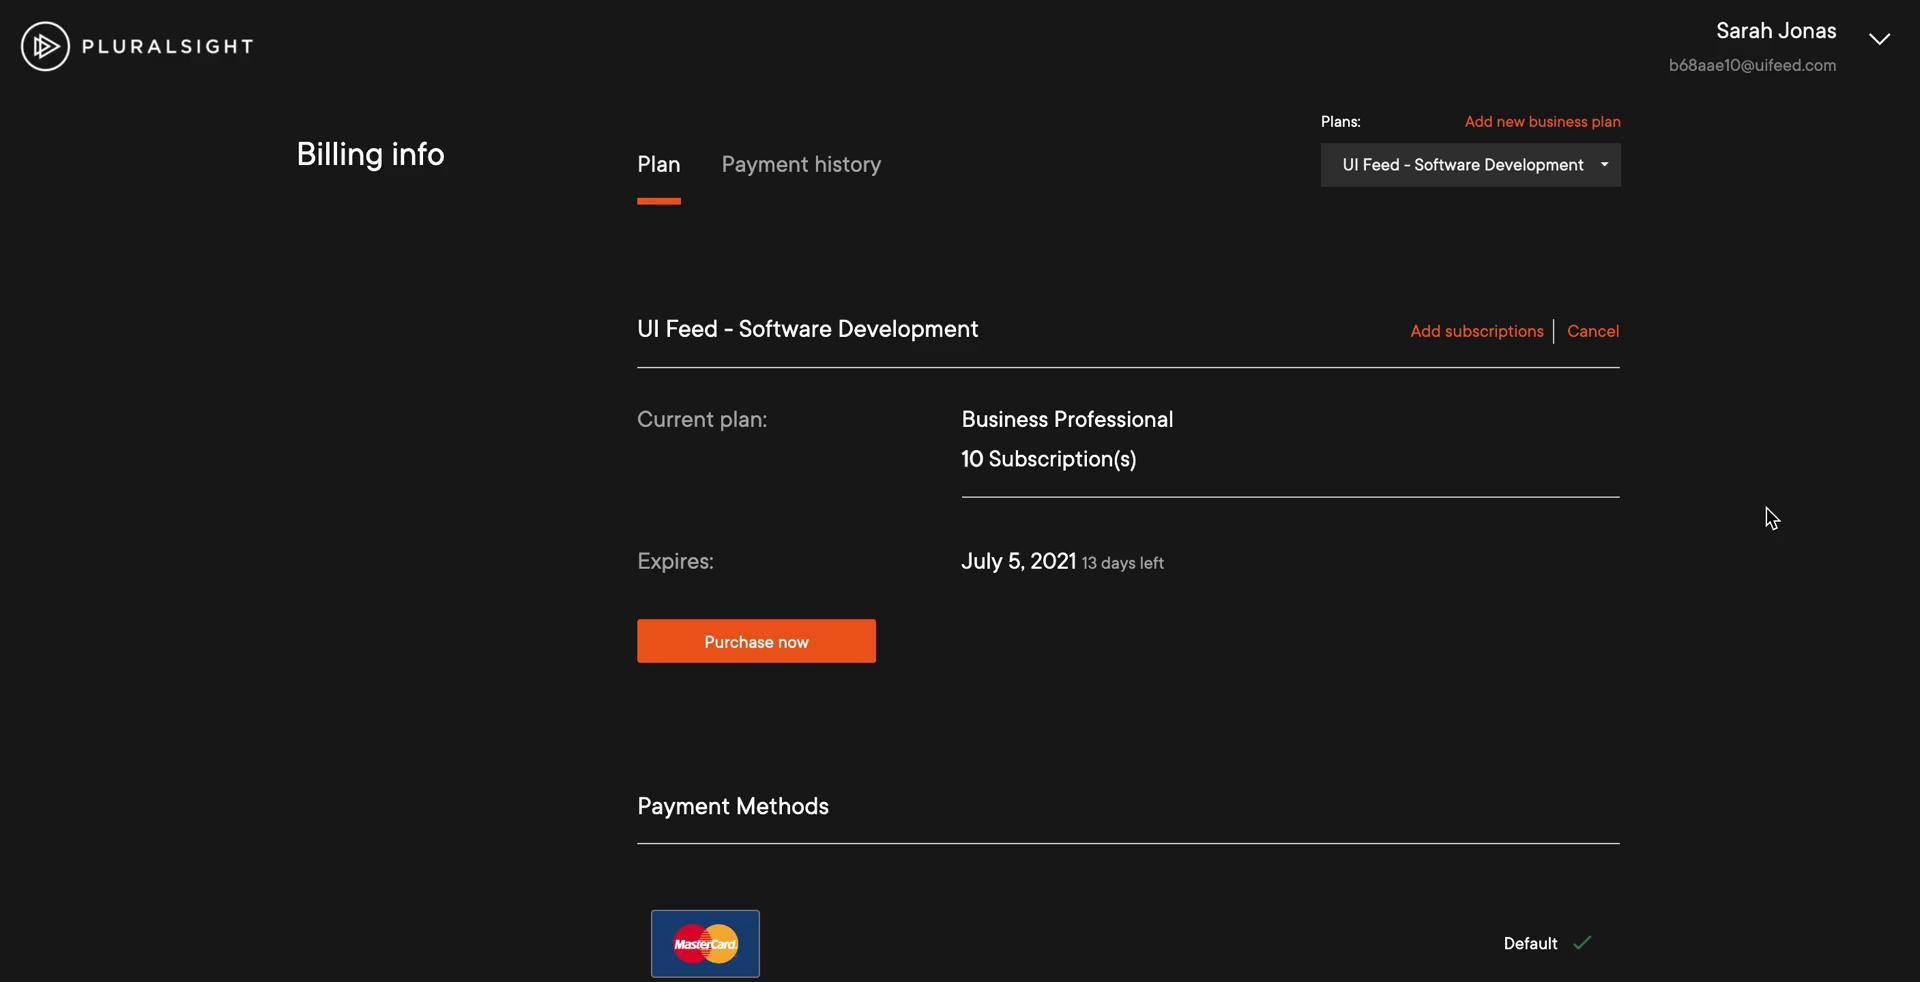Click the PLURALSIGHT wordmark text
Viewport: 1920px width, 982px height.
pyautogui.click(x=167, y=46)
